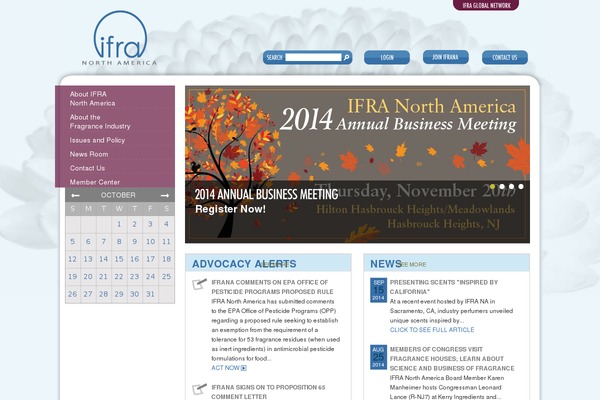Select October 1 in the calendar
The image size is (600, 400).
point(119,224)
